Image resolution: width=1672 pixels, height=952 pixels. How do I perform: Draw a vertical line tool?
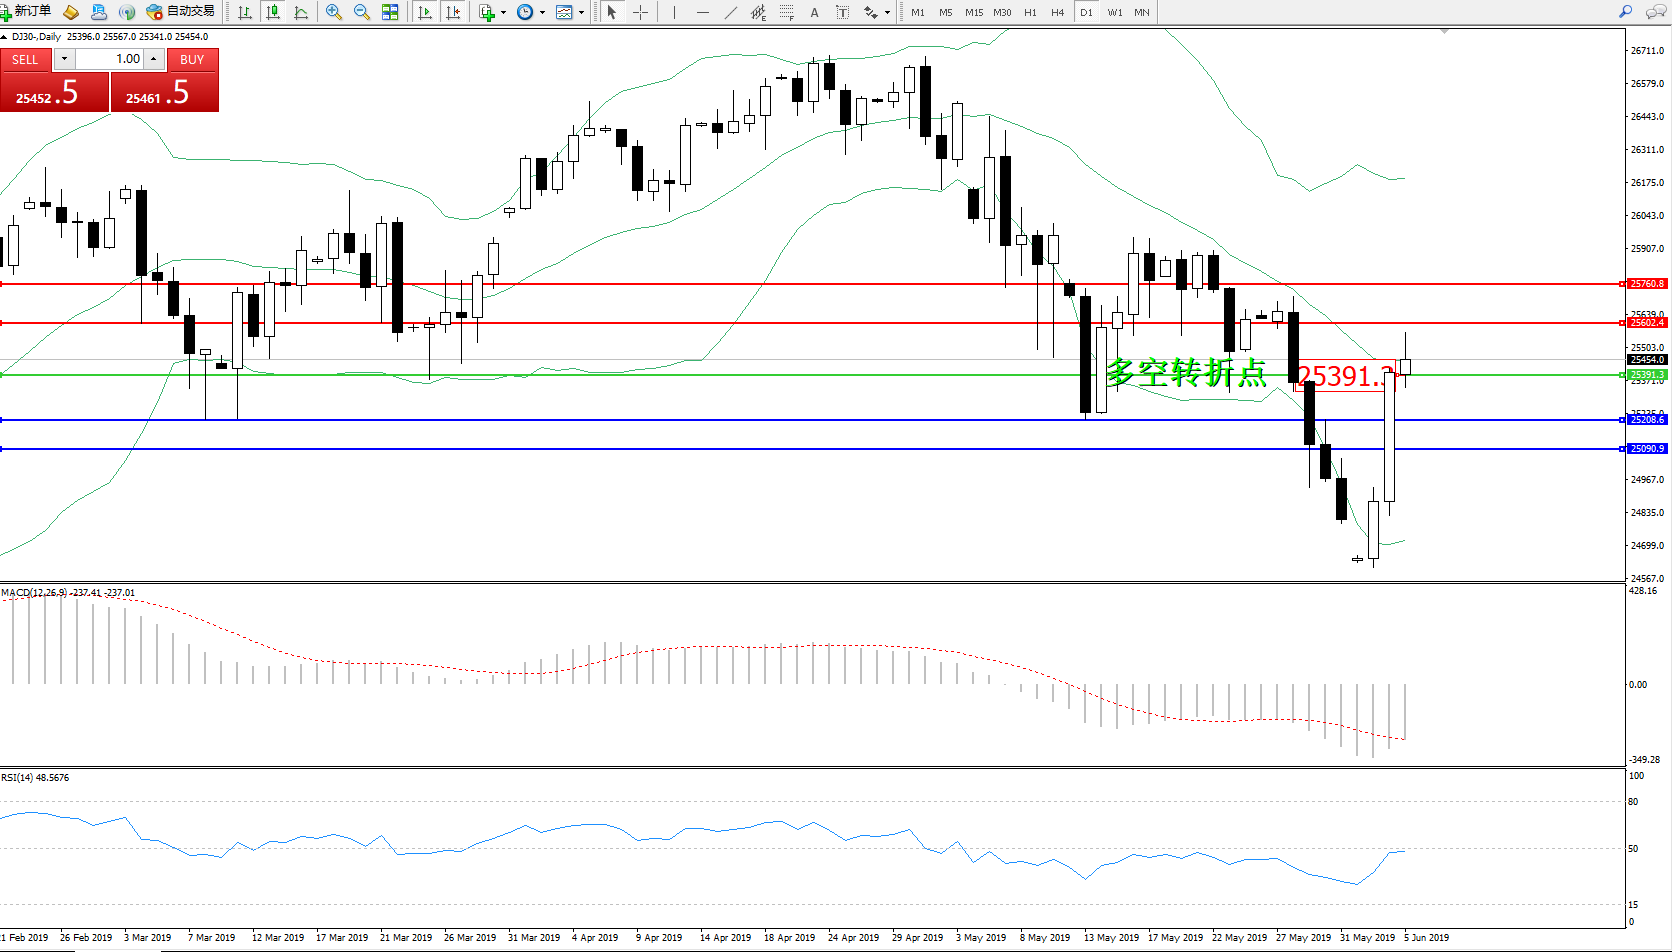click(674, 12)
